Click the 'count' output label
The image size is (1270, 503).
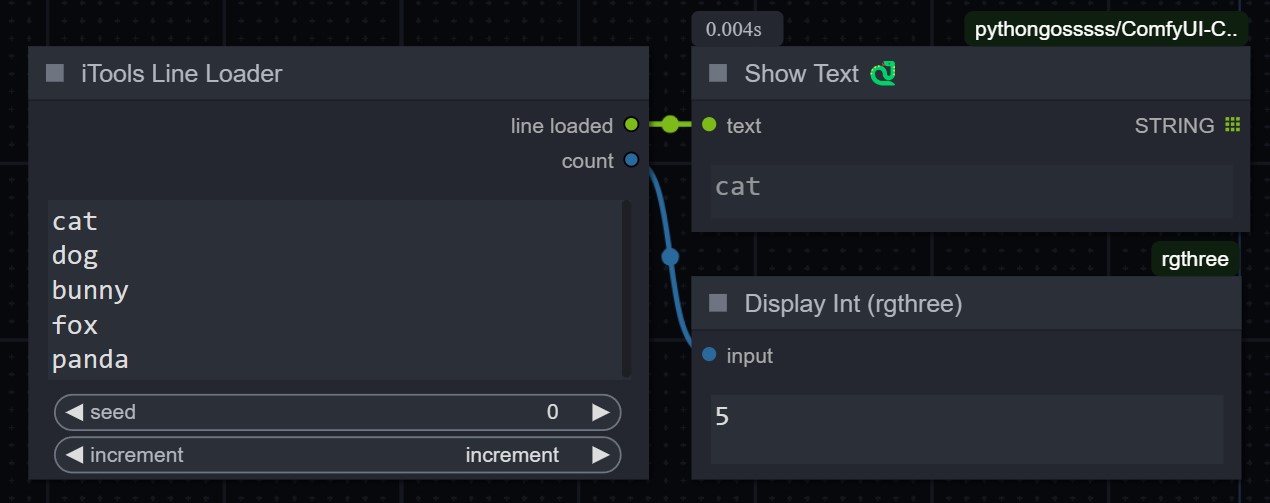tap(588, 161)
